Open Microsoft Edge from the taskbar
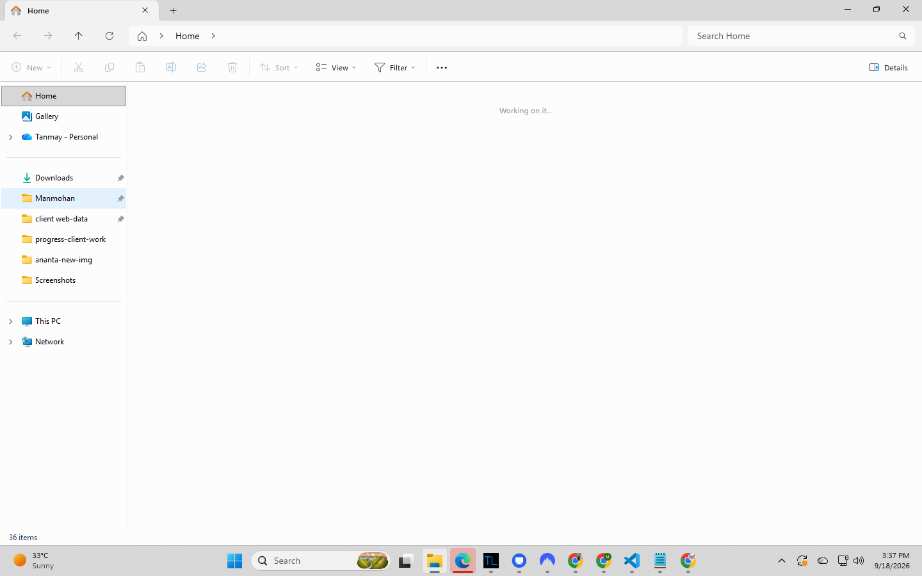The width and height of the screenshot is (922, 576). click(462, 561)
